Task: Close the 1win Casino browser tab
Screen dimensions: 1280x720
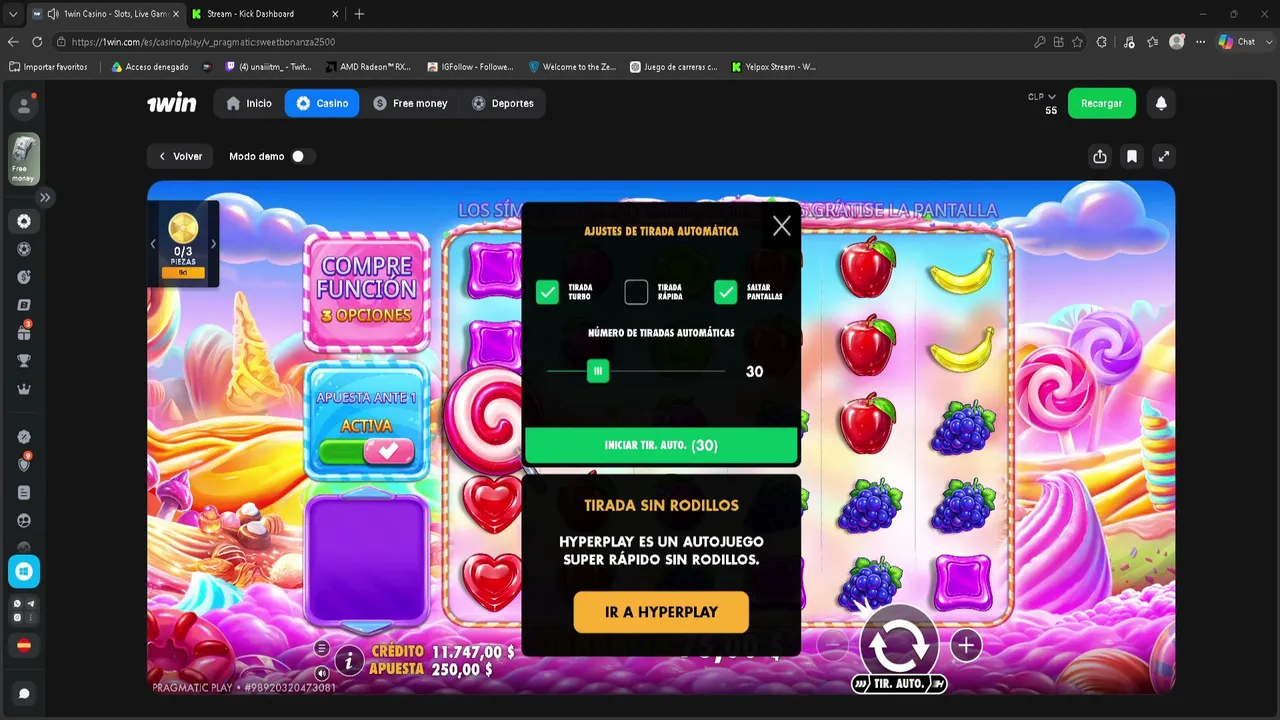Action: point(176,14)
